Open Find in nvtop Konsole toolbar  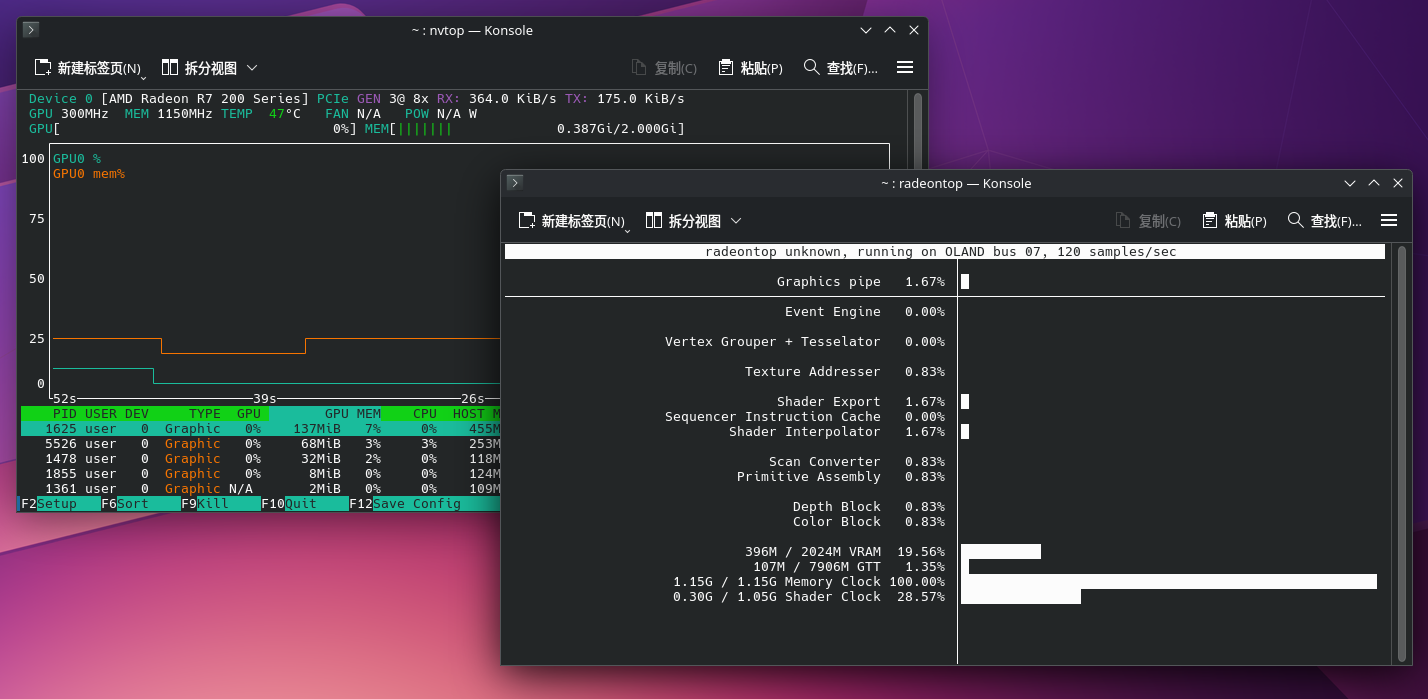coord(841,68)
